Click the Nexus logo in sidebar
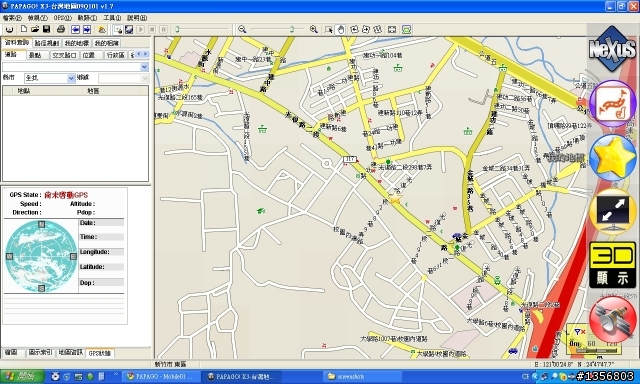Viewport: 640px width, 384px height. tap(612, 49)
